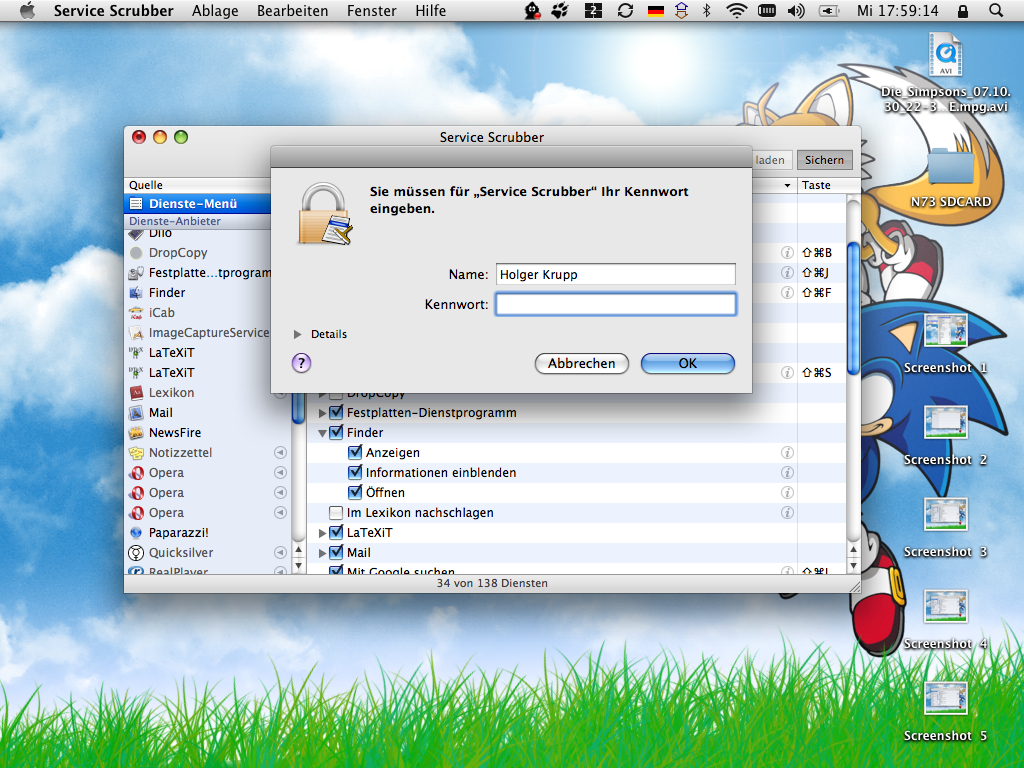This screenshot has height=768, width=1024.
Task: Click the info icon for Anzeigen
Action: (x=788, y=453)
